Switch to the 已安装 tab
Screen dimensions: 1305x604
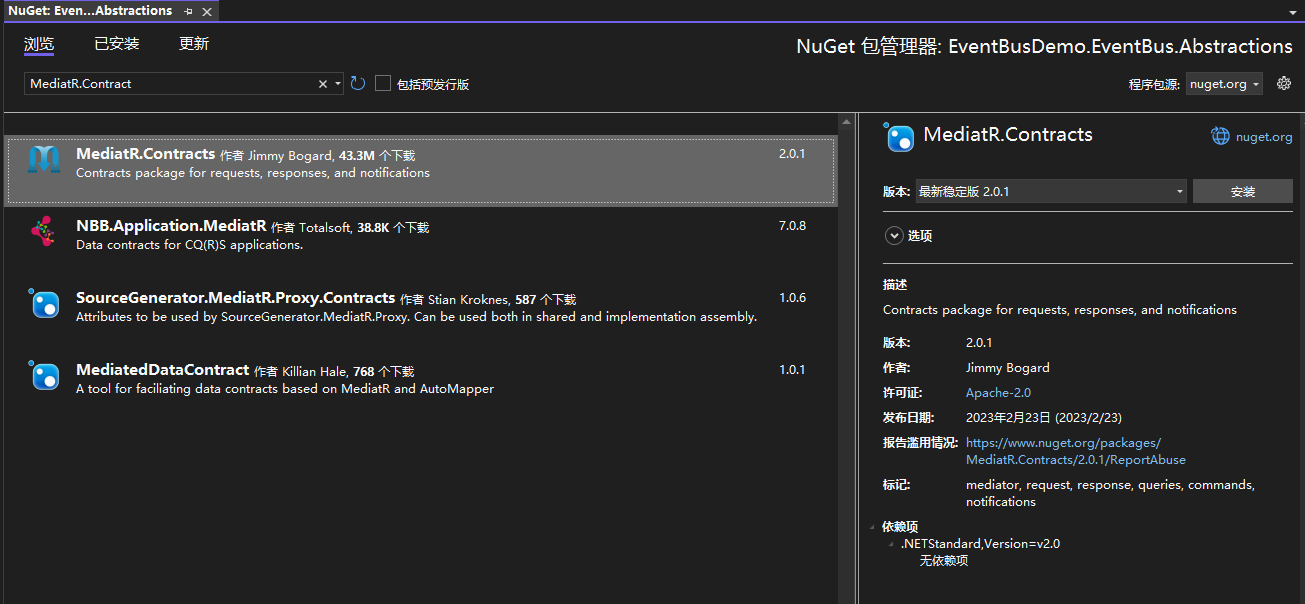(x=117, y=44)
